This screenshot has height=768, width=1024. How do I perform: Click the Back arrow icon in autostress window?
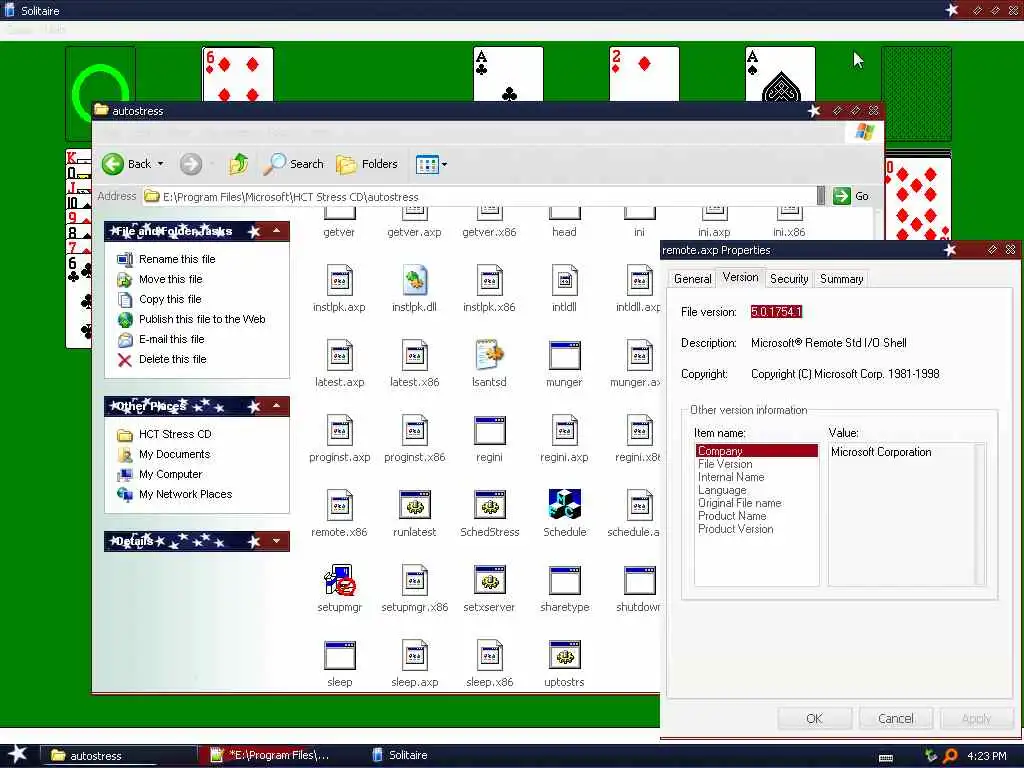pos(112,164)
